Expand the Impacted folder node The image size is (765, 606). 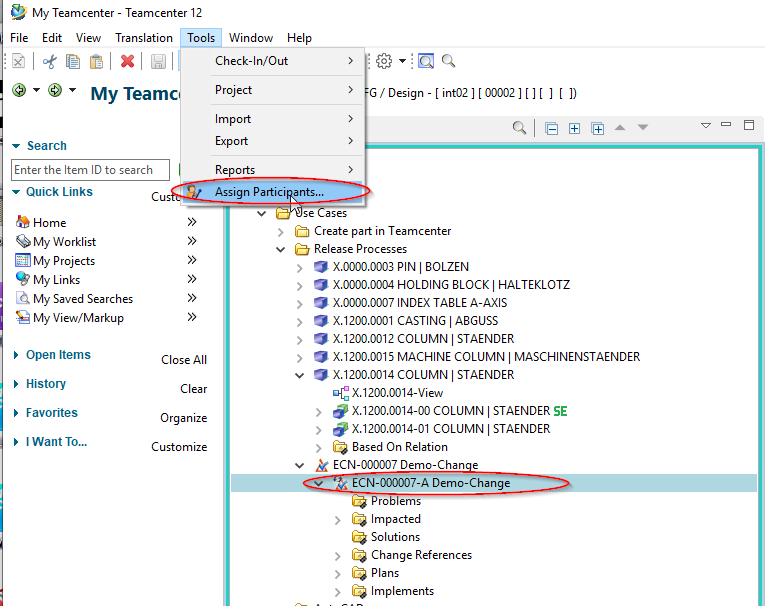pos(338,519)
